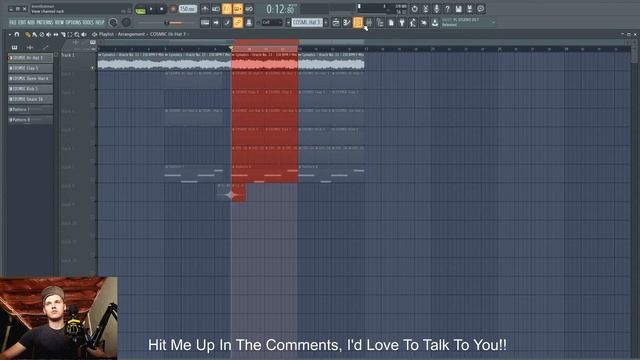This screenshot has width=640, height=360.
Task: Open the ADD menu
Action: coord(31,22)
